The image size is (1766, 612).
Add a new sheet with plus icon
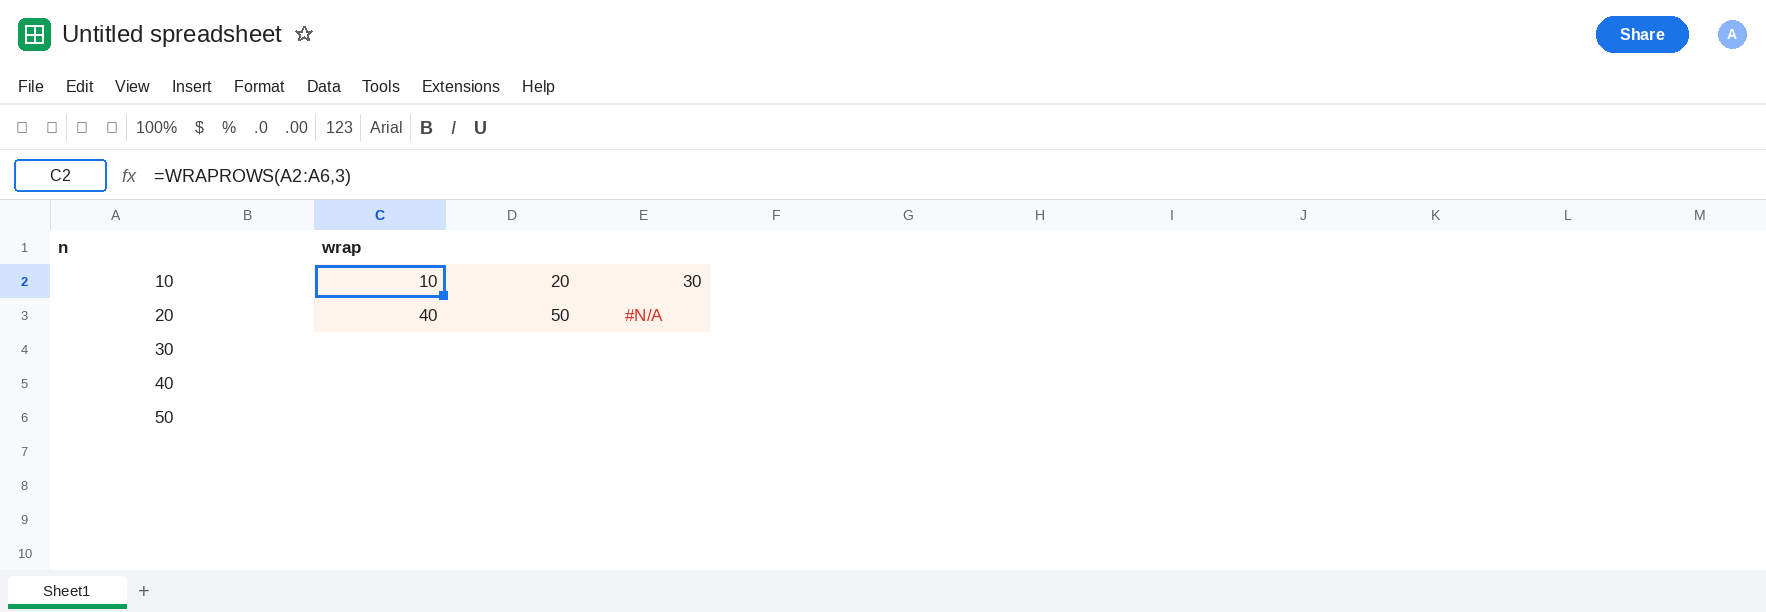144,591
